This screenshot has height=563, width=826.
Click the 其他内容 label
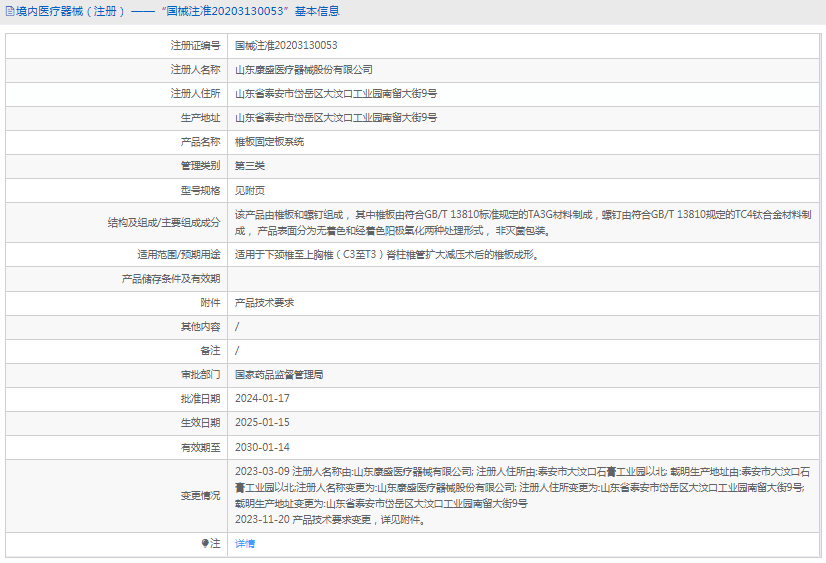(x=201, y=327)
